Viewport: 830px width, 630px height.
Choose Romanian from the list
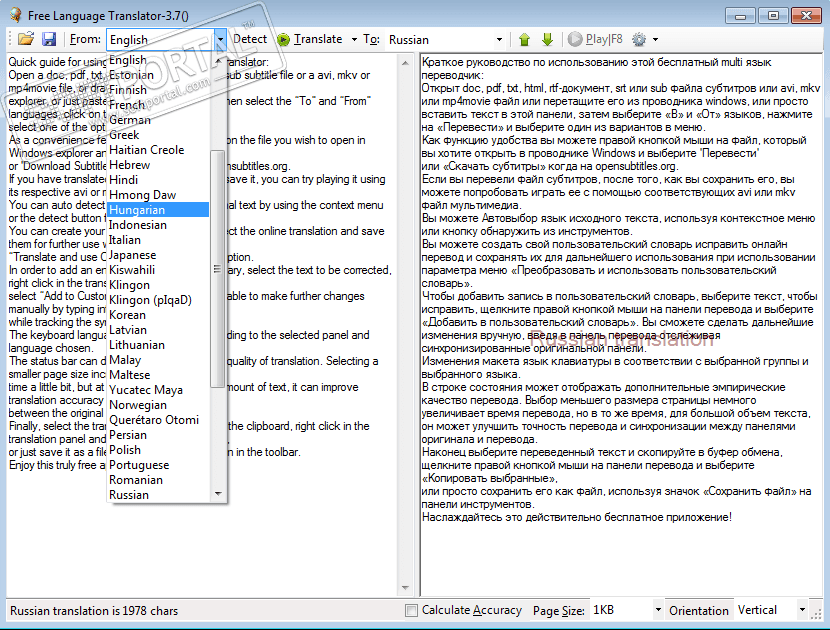158,480
